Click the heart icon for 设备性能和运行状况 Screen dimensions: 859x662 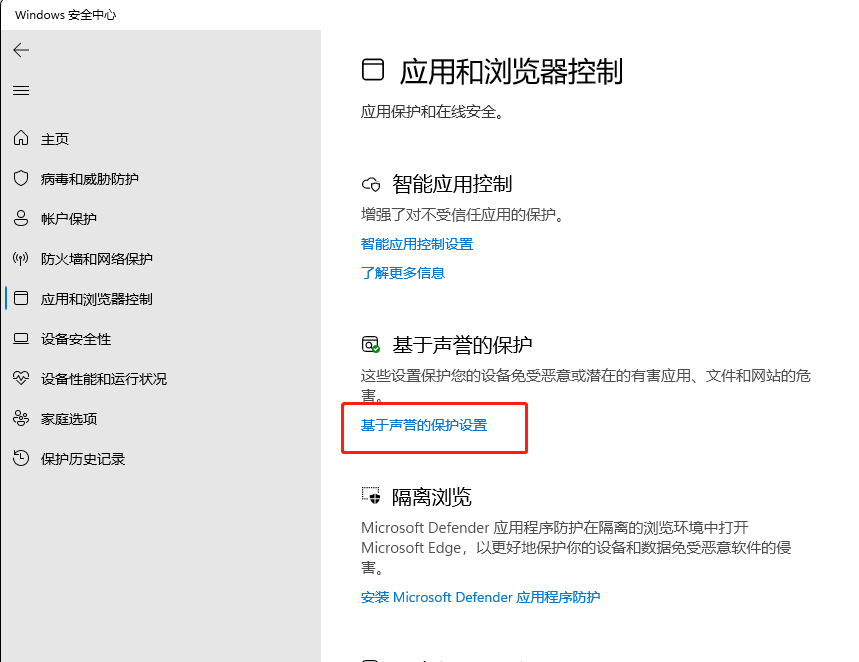[x=21, y=378]
